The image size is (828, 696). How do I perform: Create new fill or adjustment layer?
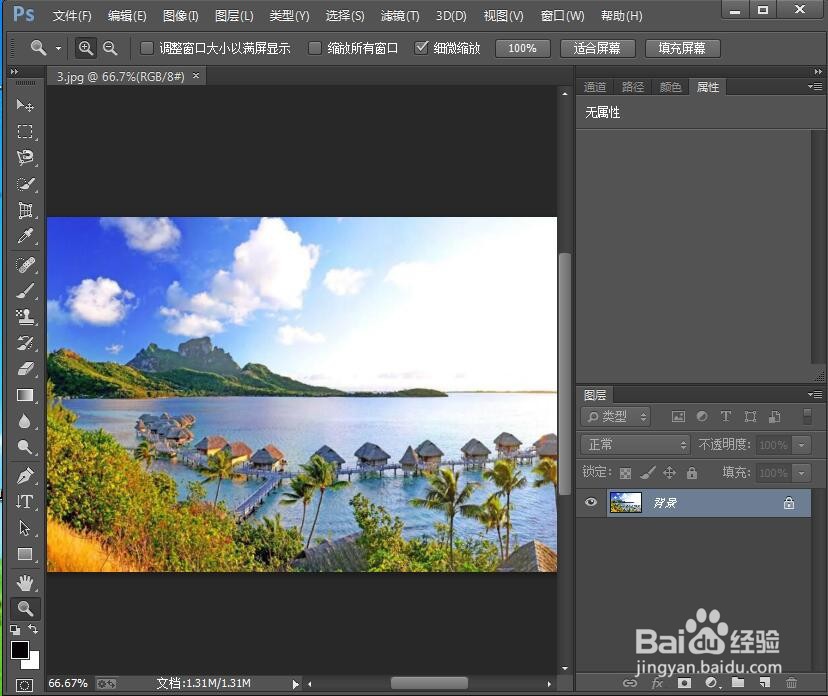pyautogui.click(x=711, y=683)
